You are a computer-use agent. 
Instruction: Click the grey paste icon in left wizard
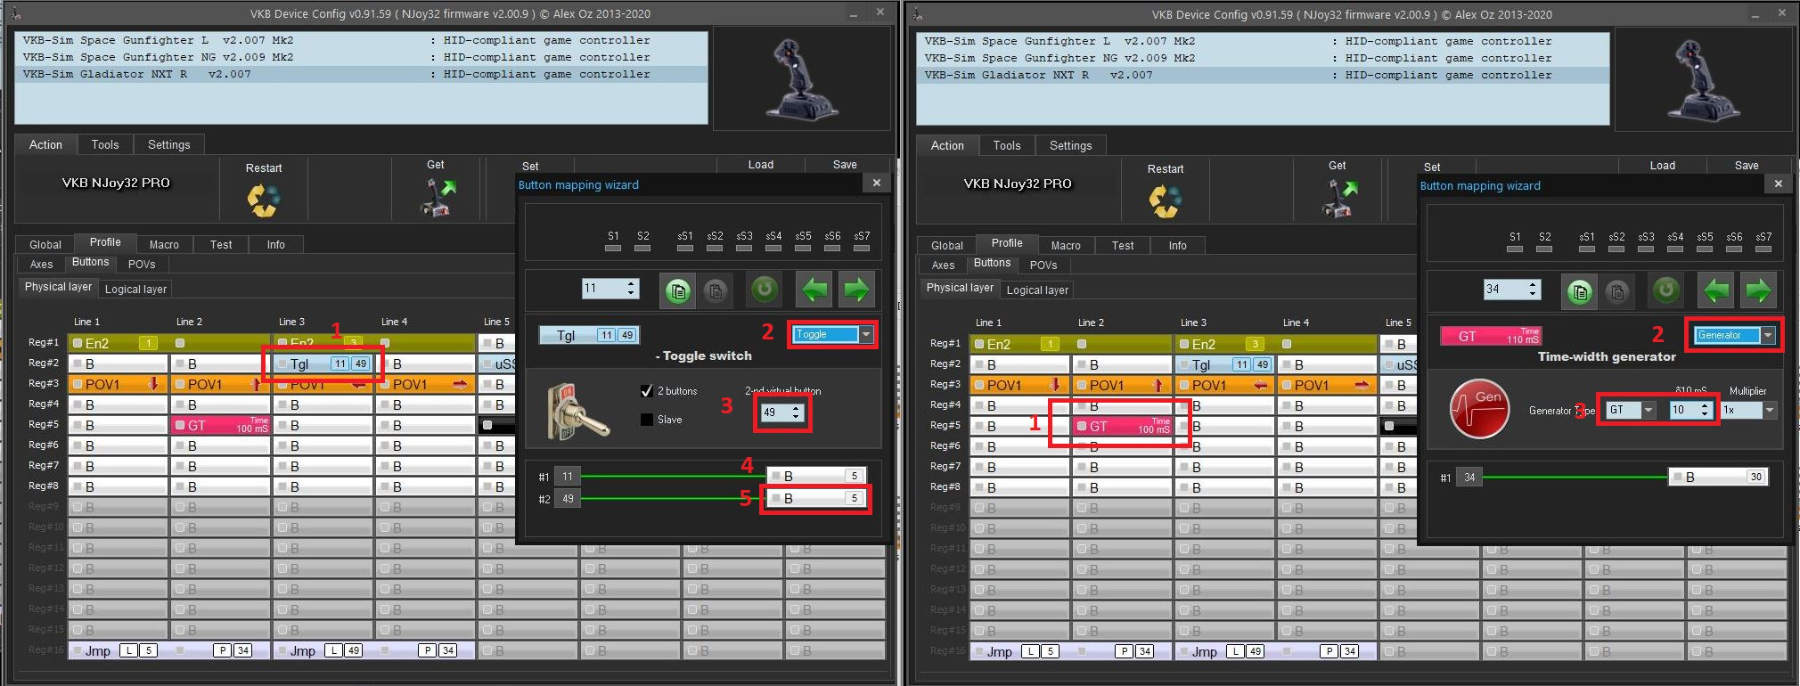coord(715,291)
